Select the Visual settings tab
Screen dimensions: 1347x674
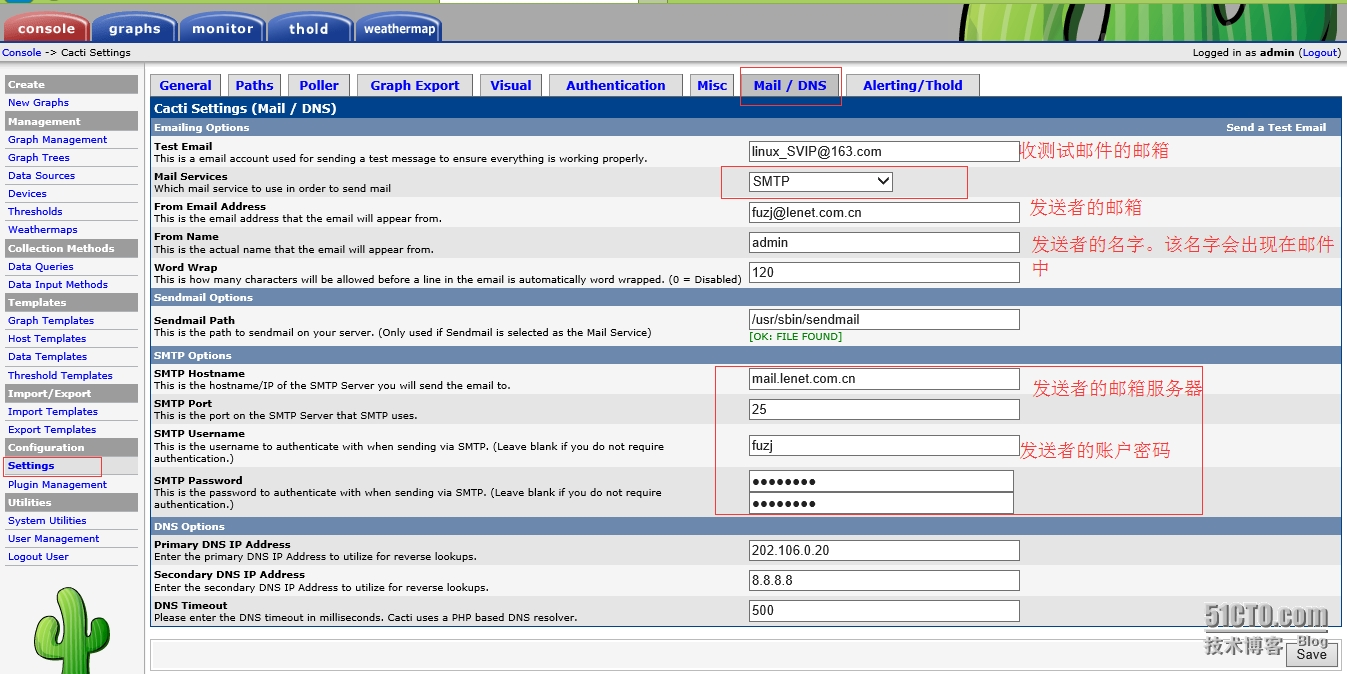point(511,85)
